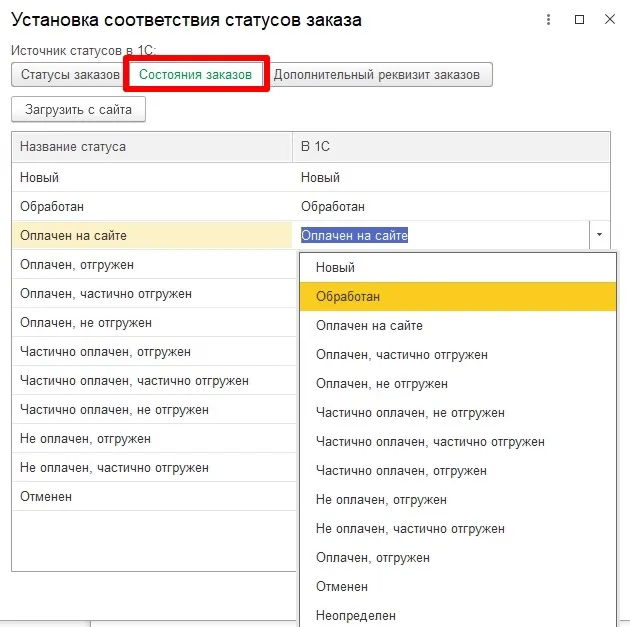Viewport: 630px width, 627px height.
Task: Choose Неопределен in the dropdown list
Action: (x=356, y=616)
